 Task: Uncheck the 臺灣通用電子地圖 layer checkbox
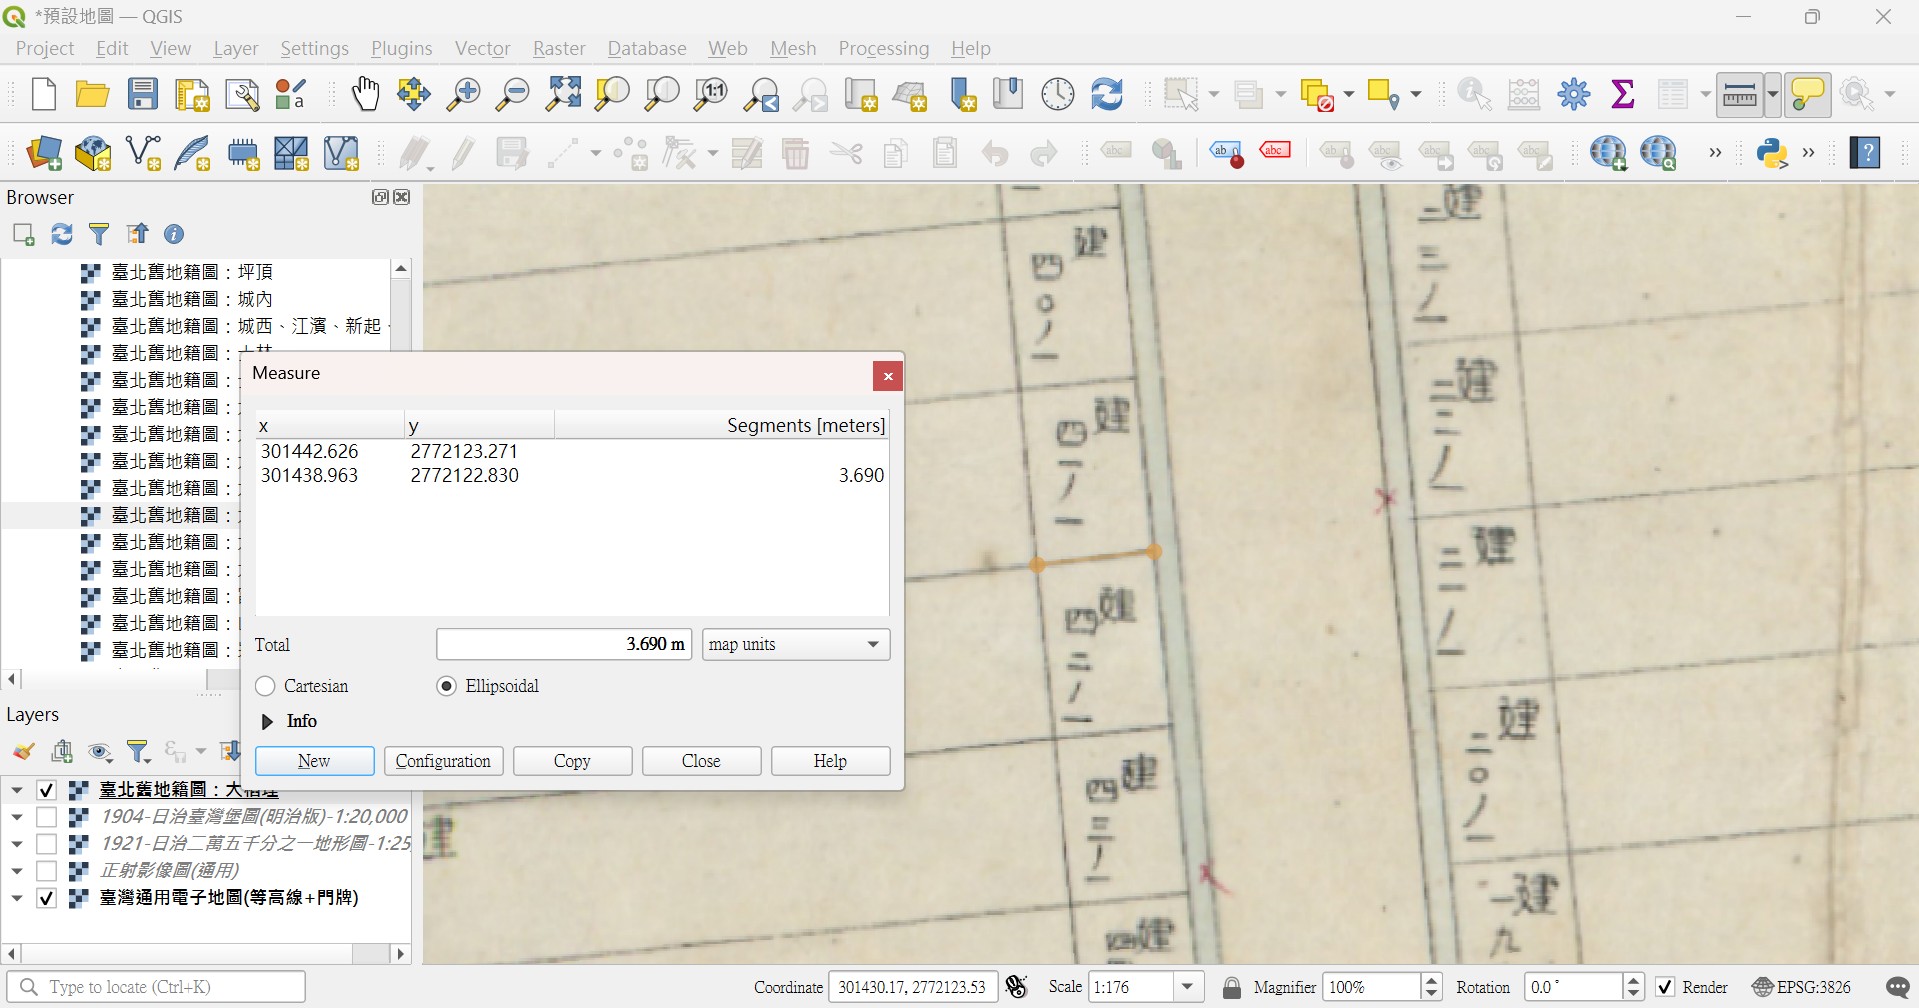click(x=46, y=898)
